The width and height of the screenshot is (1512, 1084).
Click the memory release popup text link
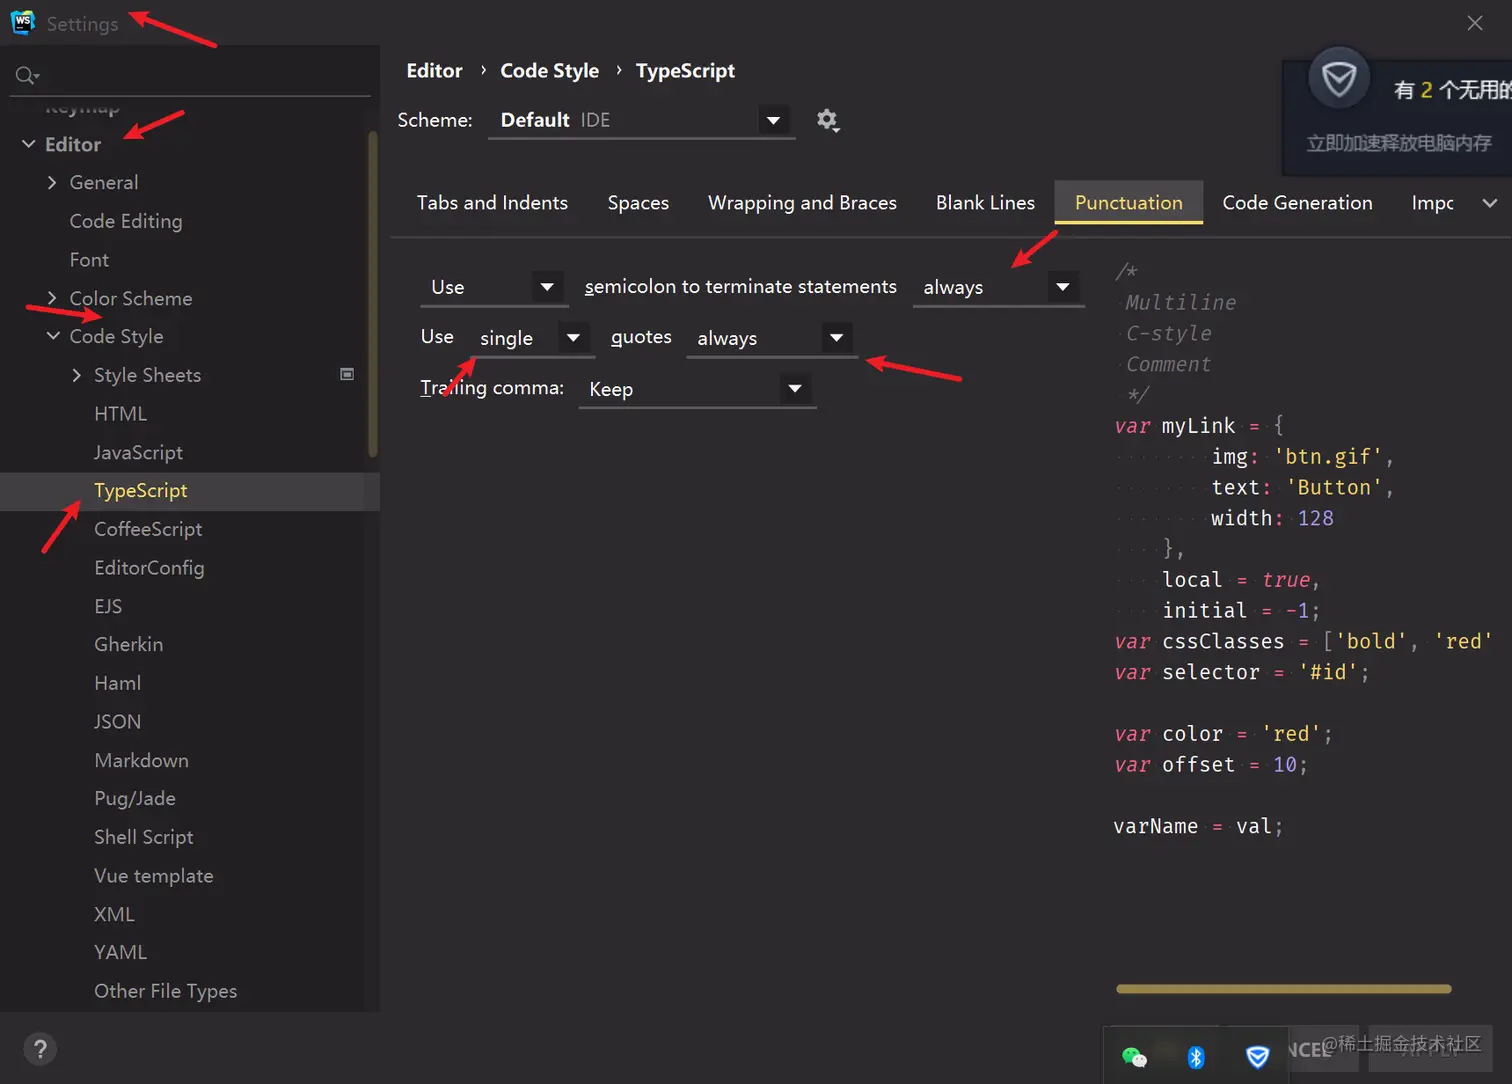pyautogui.click(x=1398, y=143)
